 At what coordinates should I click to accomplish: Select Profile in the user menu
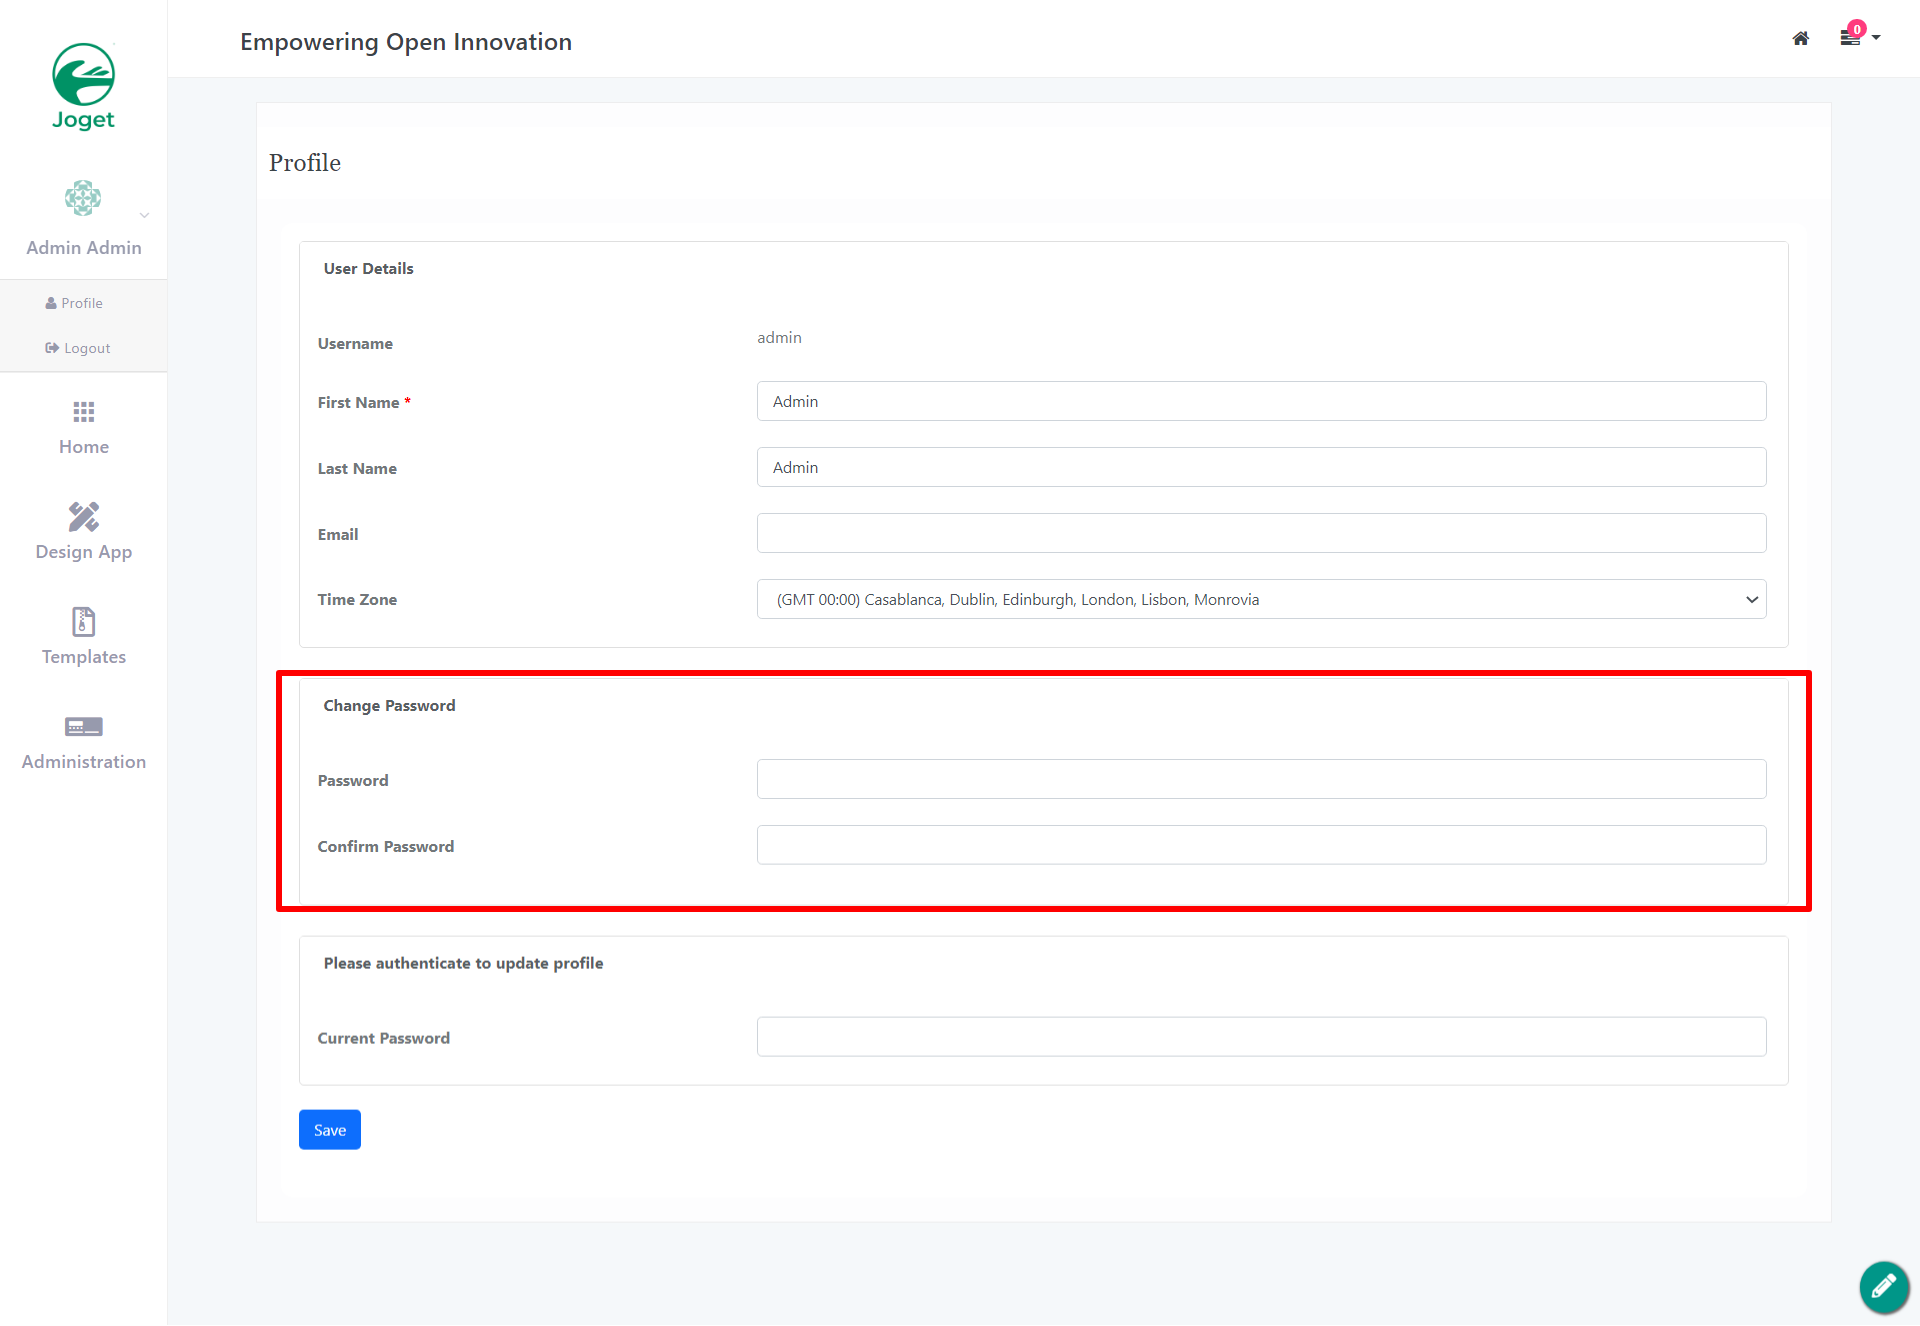(74, 303)
